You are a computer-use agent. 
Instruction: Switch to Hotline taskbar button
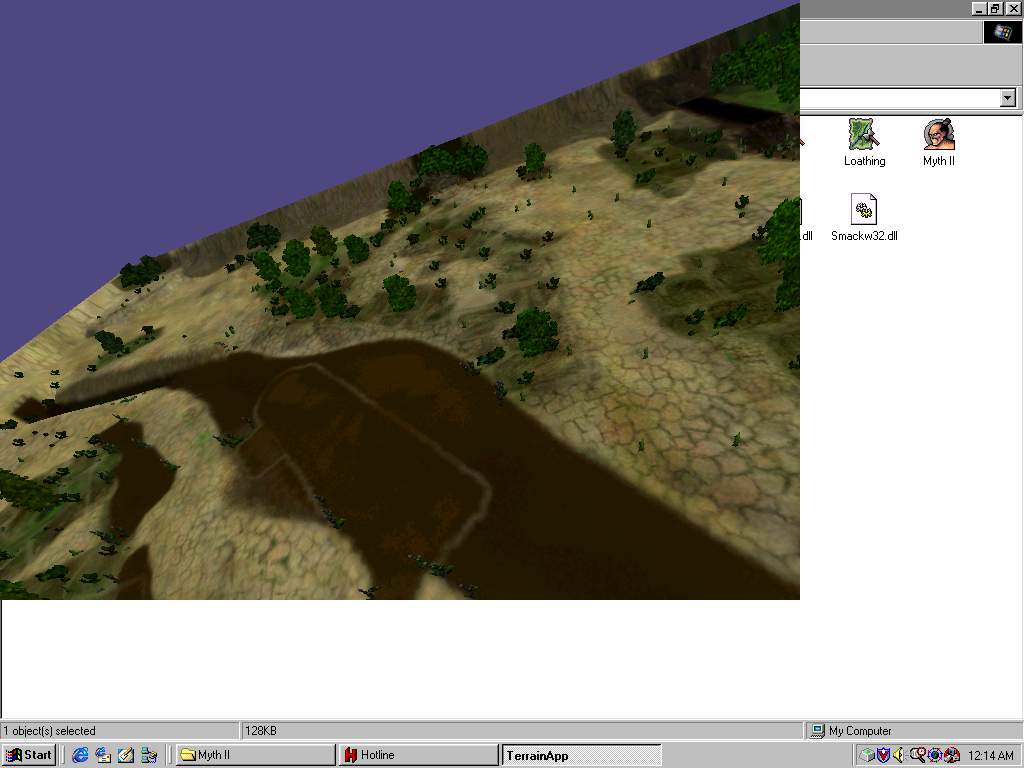pyautogui.click(x=418, y=755)
